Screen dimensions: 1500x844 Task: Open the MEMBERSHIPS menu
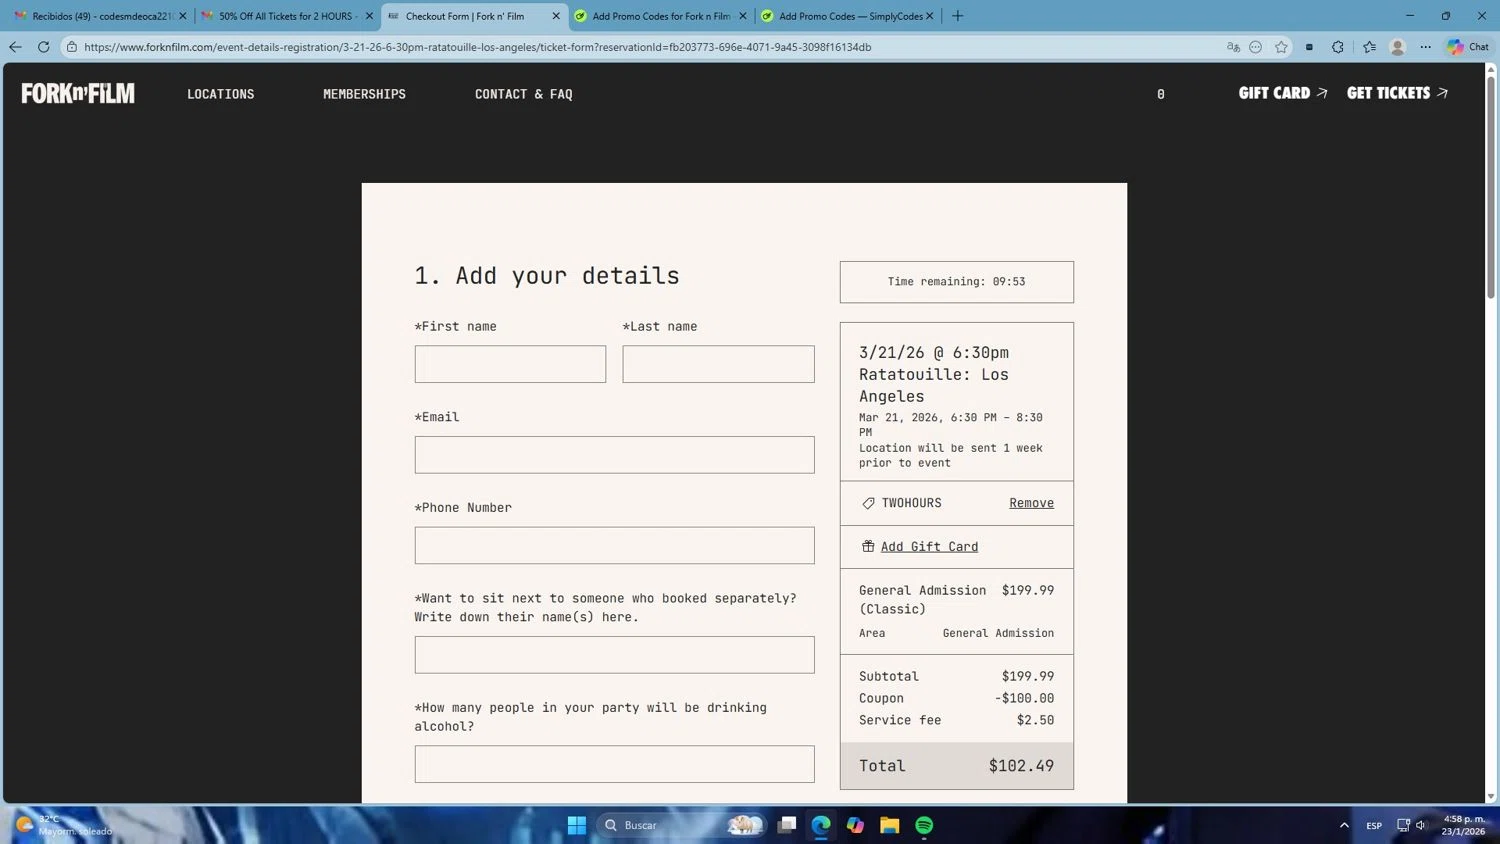(364, 94)
